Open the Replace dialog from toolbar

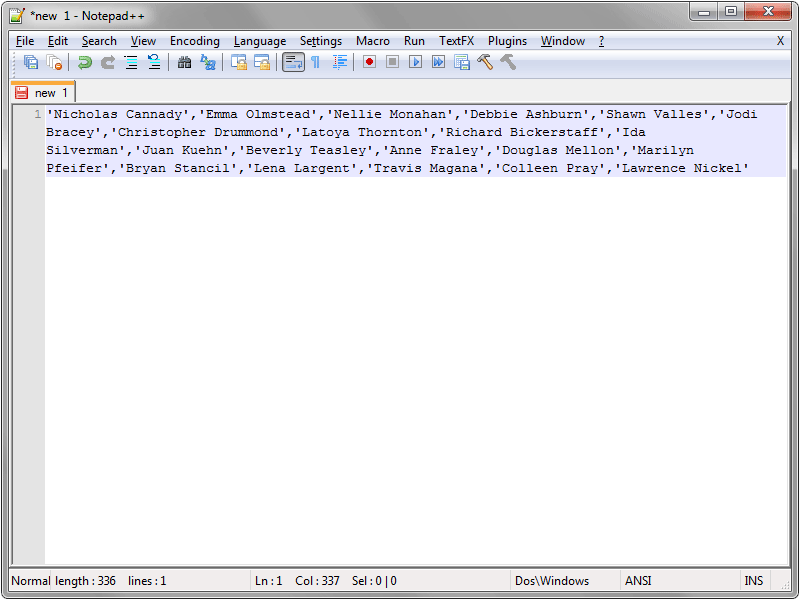point(208,62)
